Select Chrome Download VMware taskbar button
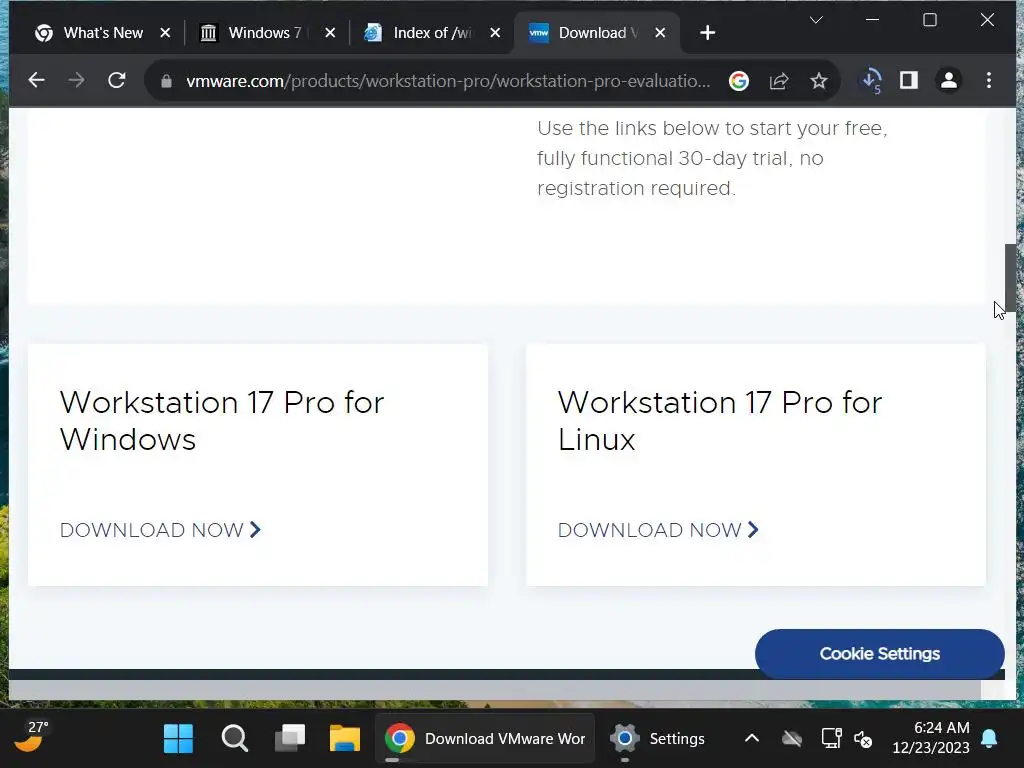This screenshot has width=1024, height=768. (485, 739)
